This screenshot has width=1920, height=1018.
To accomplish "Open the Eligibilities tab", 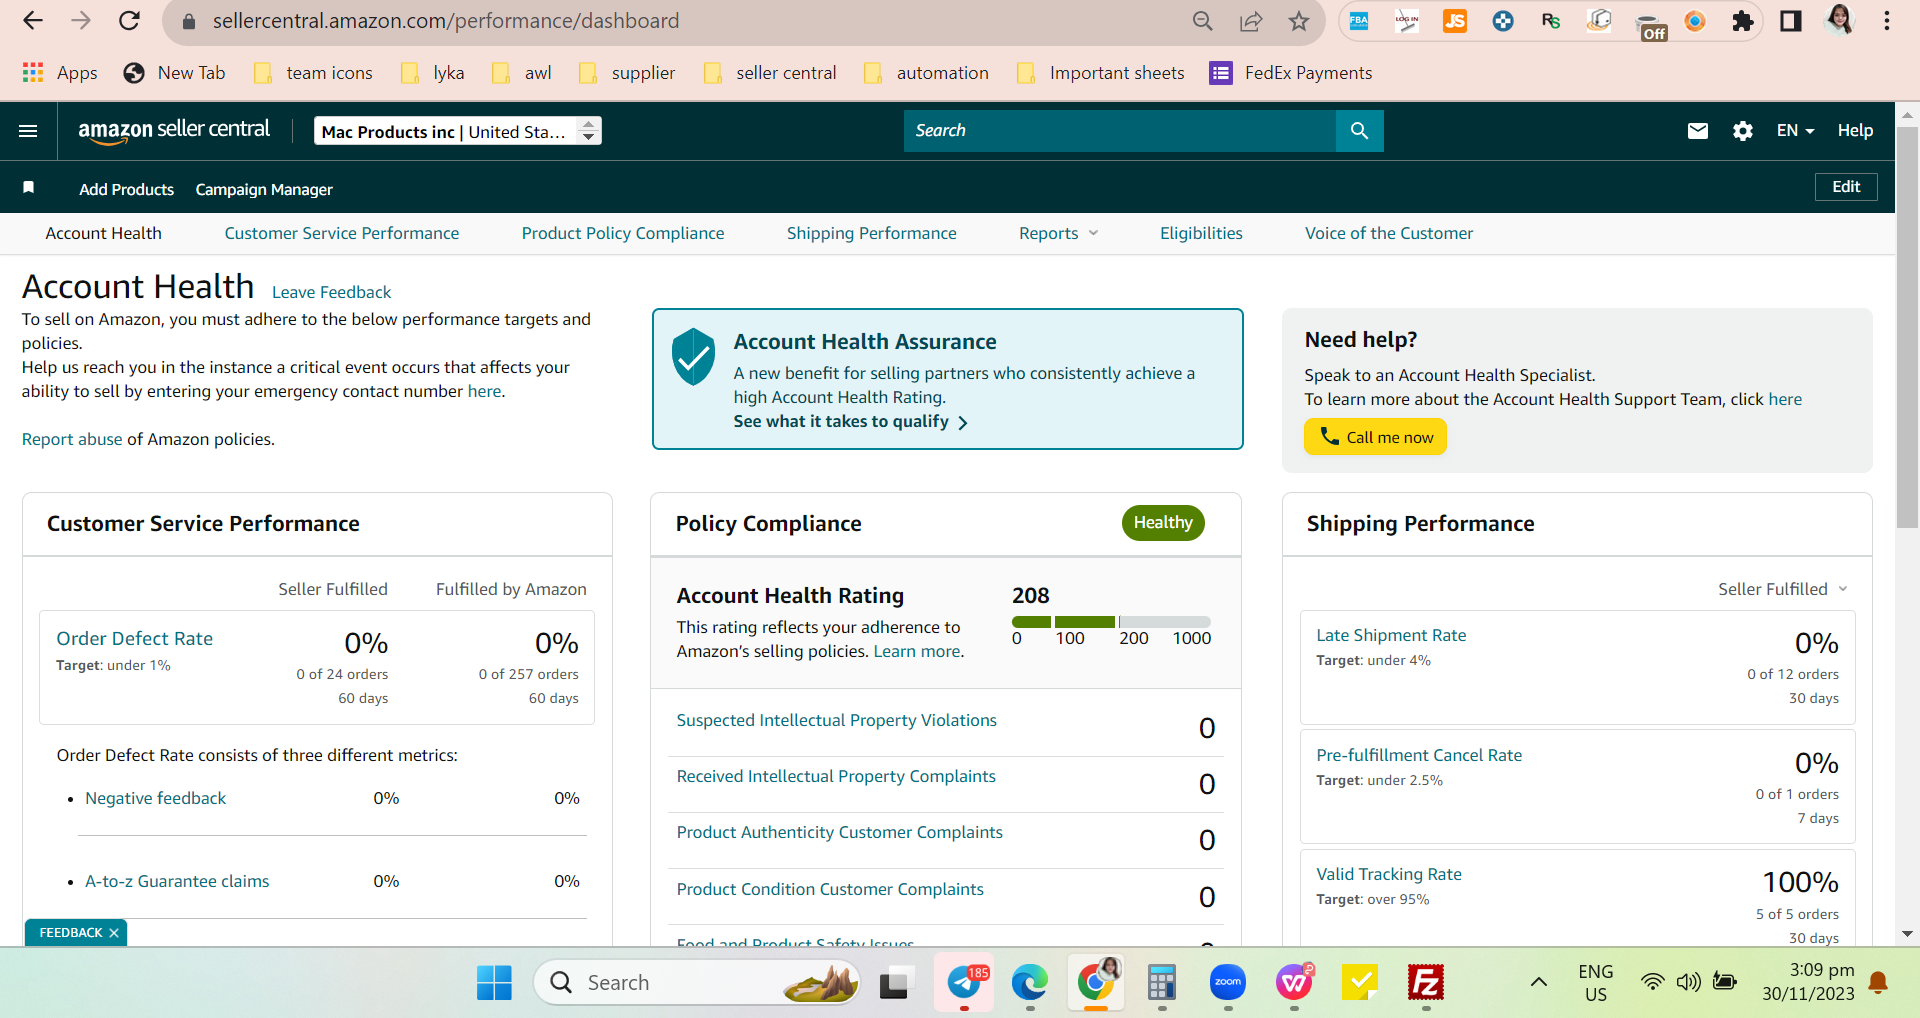I will [x=1201, y=233].
